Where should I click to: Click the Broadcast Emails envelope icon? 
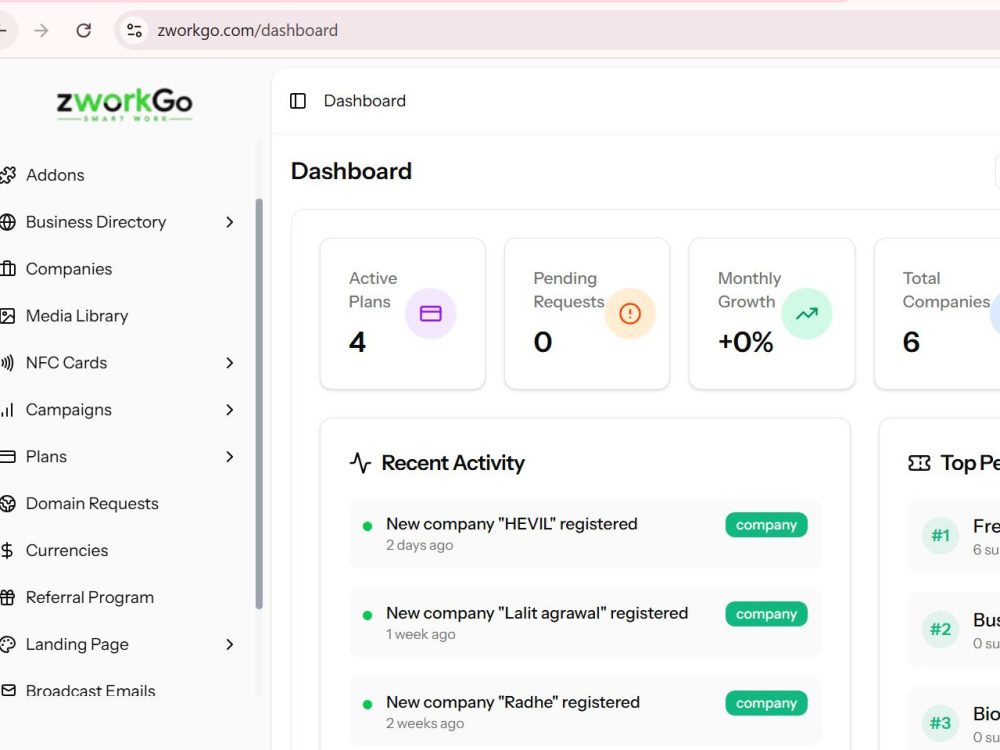8,691
